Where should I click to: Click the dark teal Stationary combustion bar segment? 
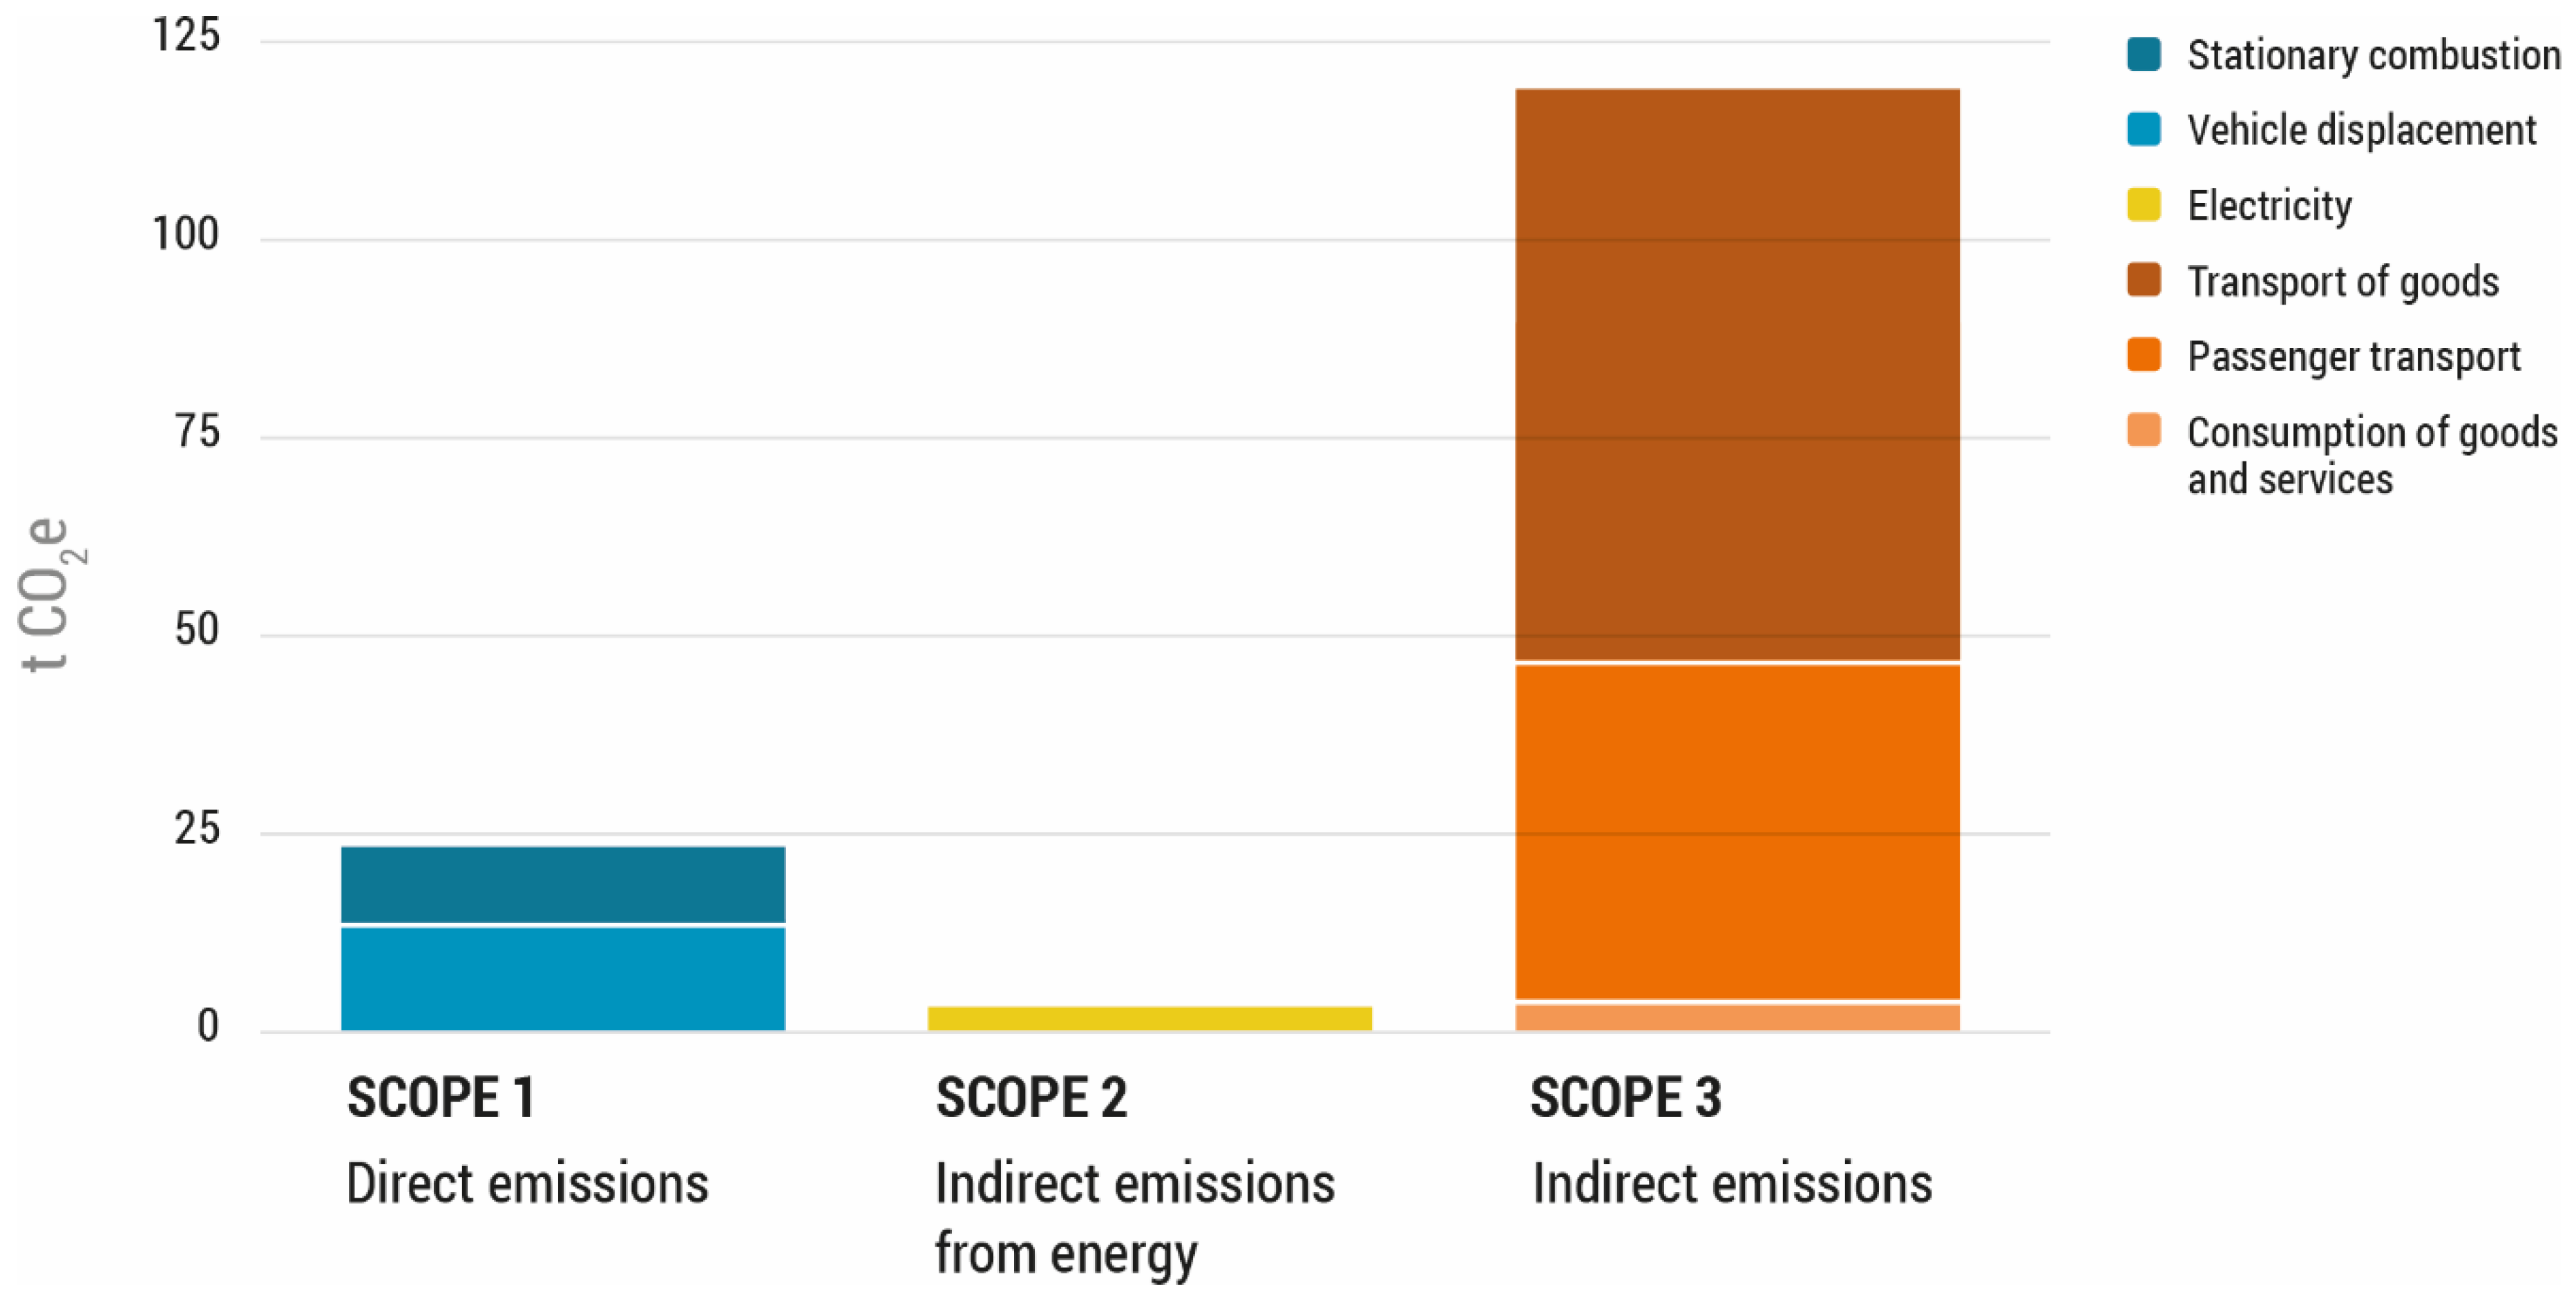pyautogui.click(x=563, y=884)
